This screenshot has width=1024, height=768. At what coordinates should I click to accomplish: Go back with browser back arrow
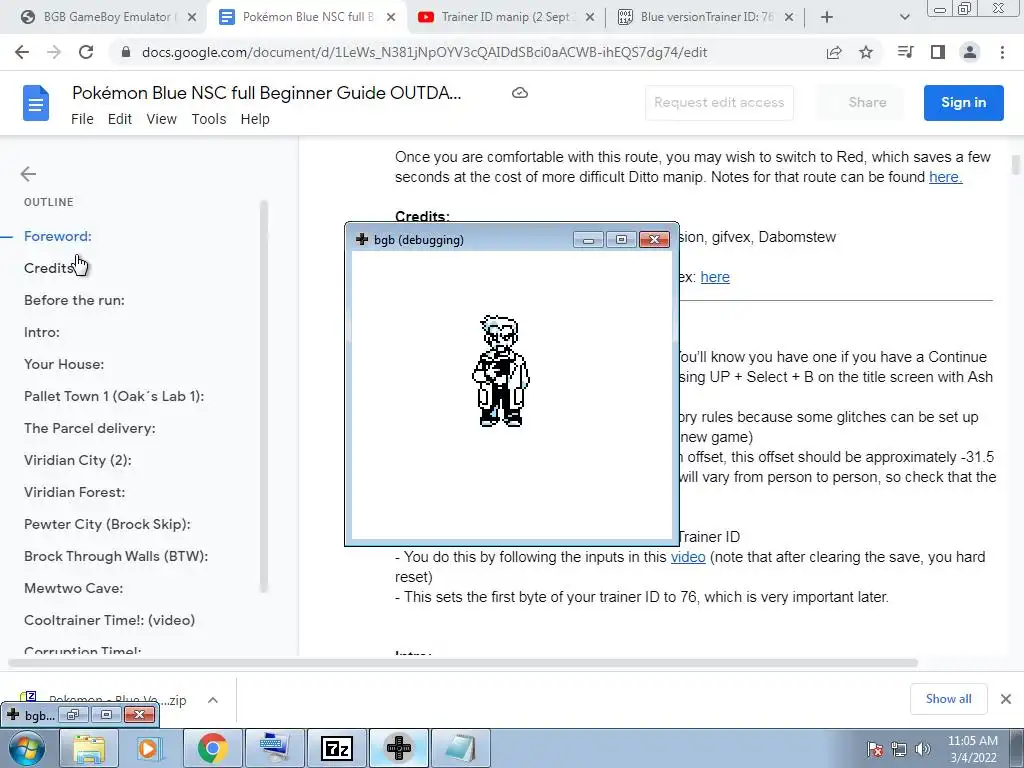click(x=22, y=52)
